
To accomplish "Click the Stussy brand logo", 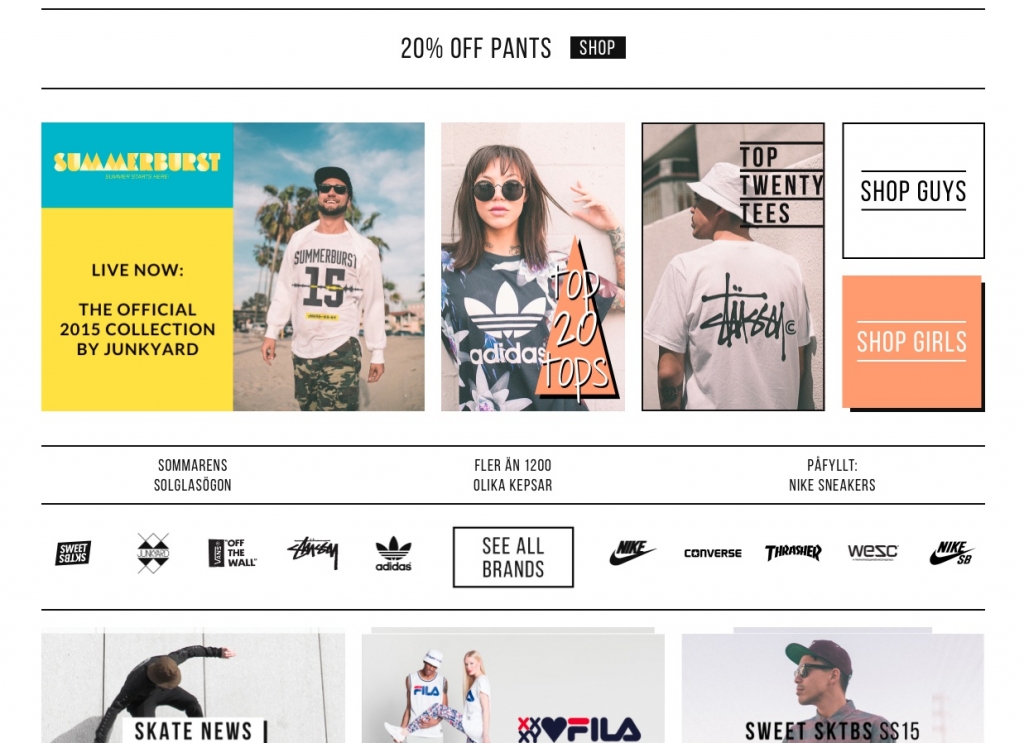I will pos(313,552).
